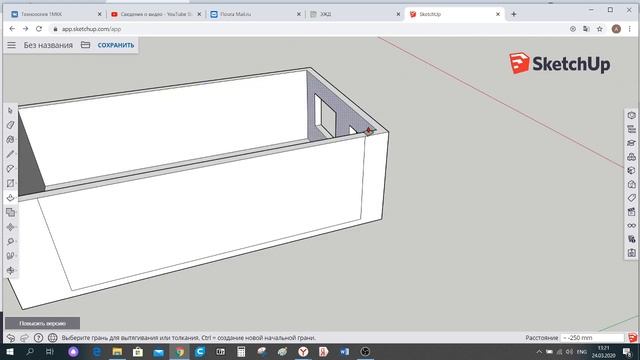Viewport: 640px width, 360px height.
Task: Select the Walk footprints tool
Action: 11,256
